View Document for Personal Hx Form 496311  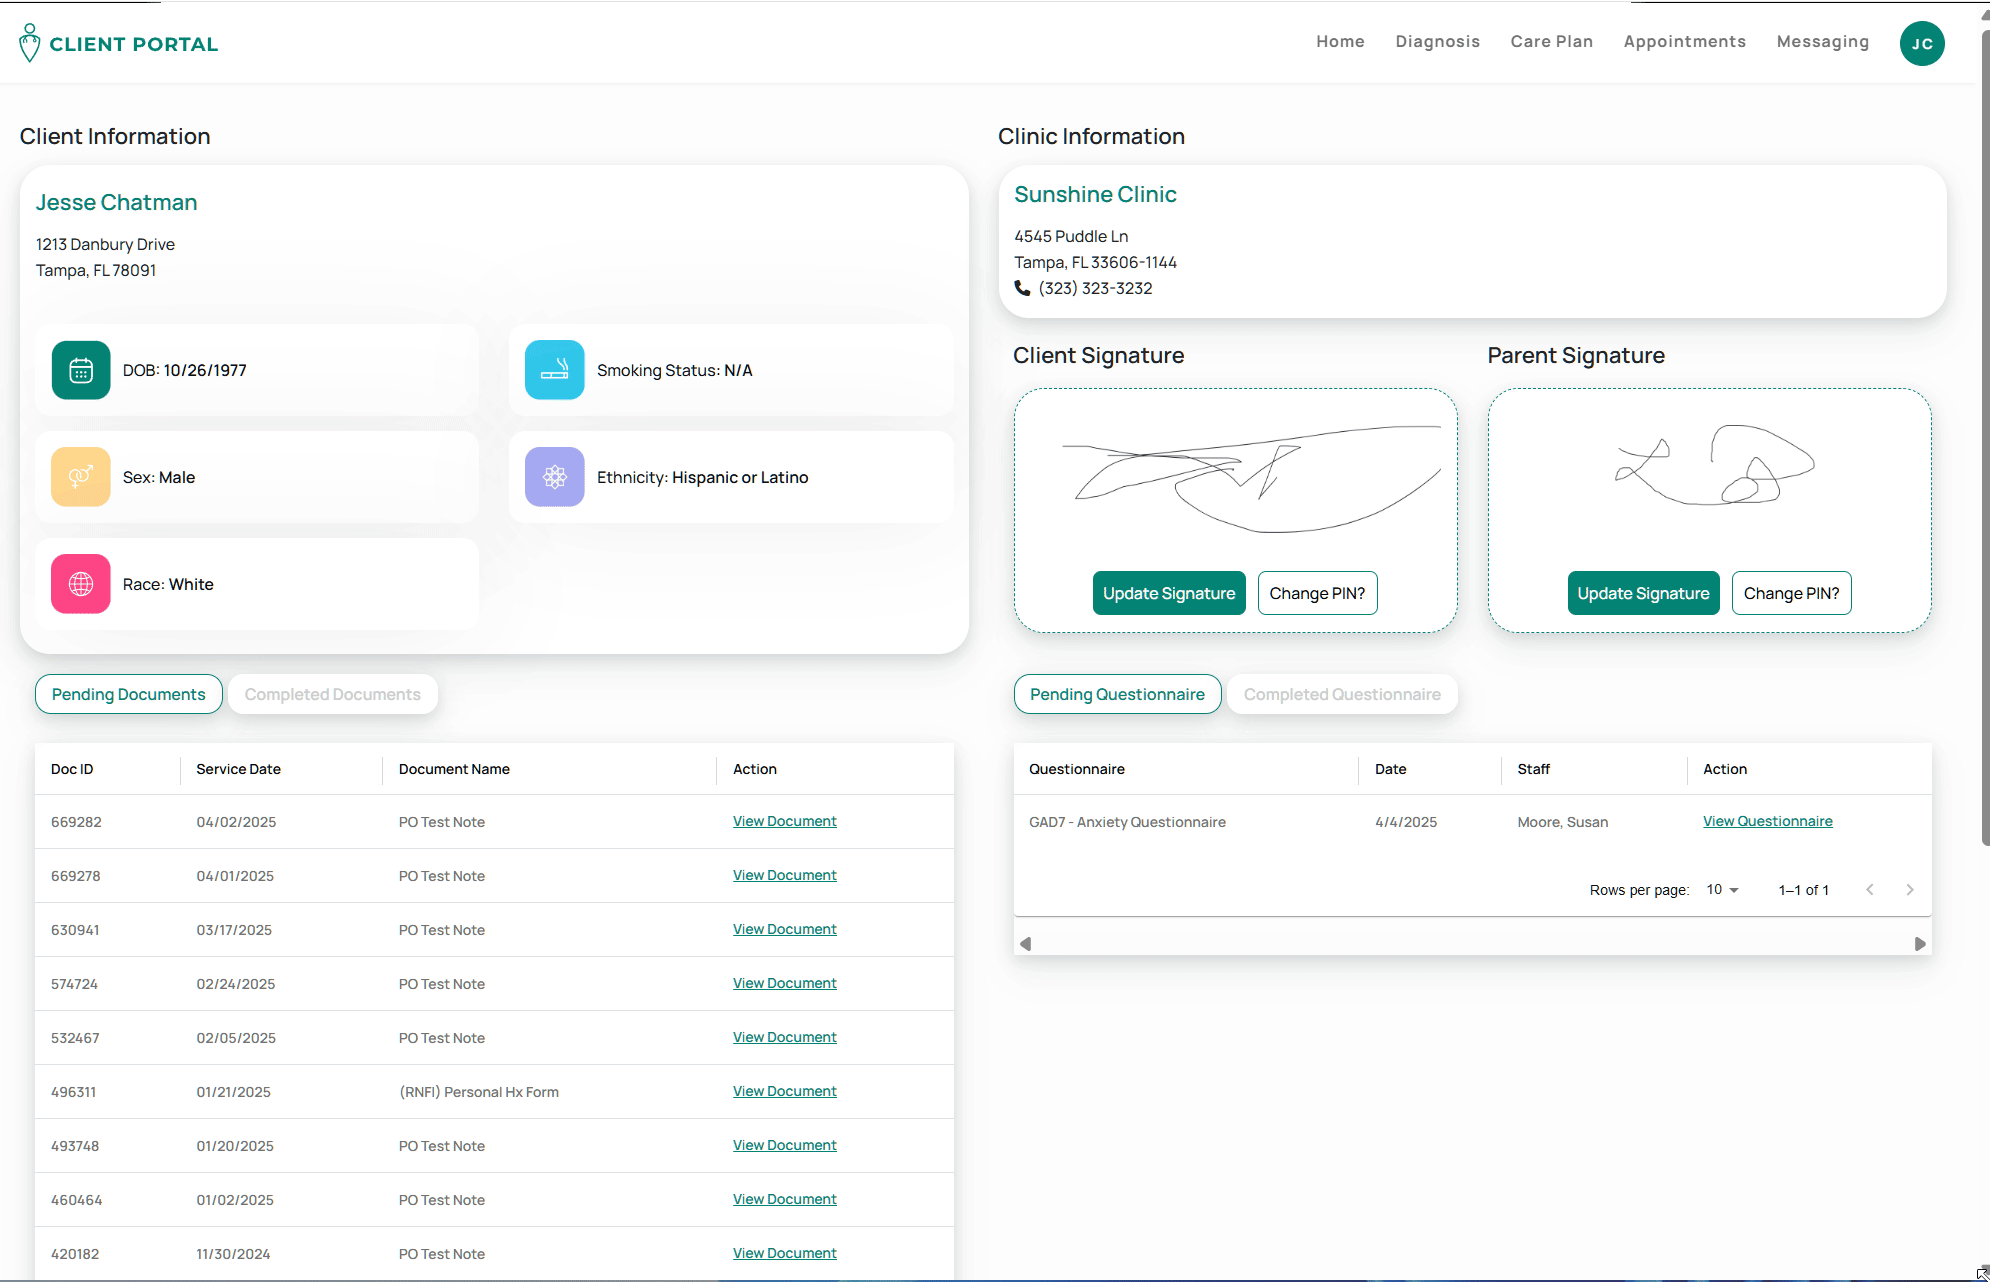point(784,1091)
